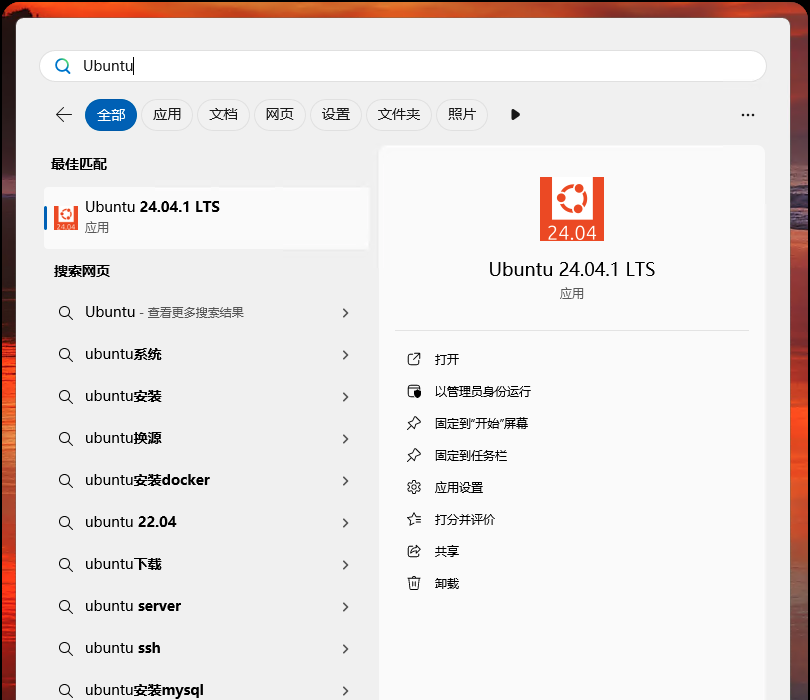Viewport: 810px width, 700px height.
Task: Show more filters with the play arrow
Action: pos(515,115)
